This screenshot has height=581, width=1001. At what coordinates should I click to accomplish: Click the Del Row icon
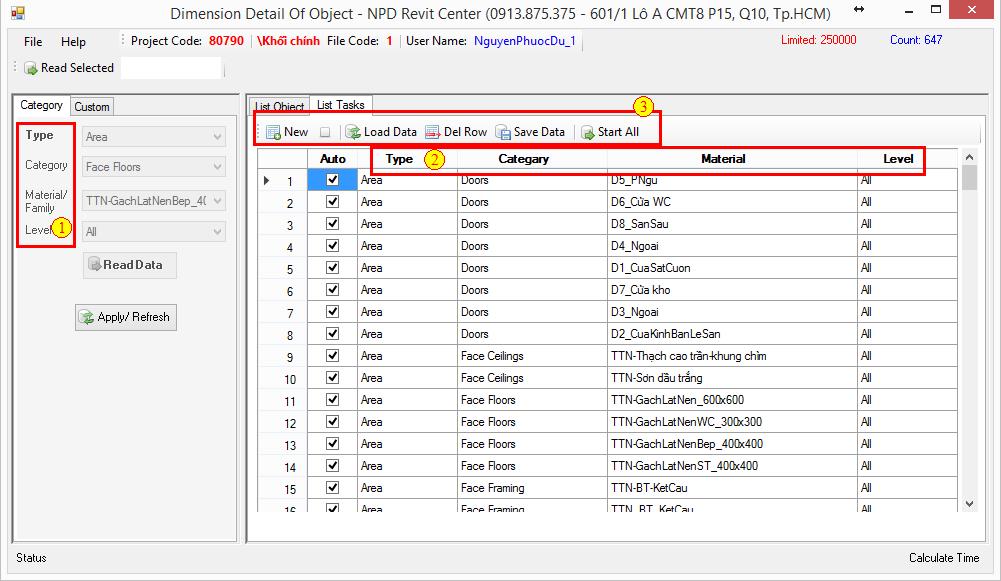coord(433,132)
